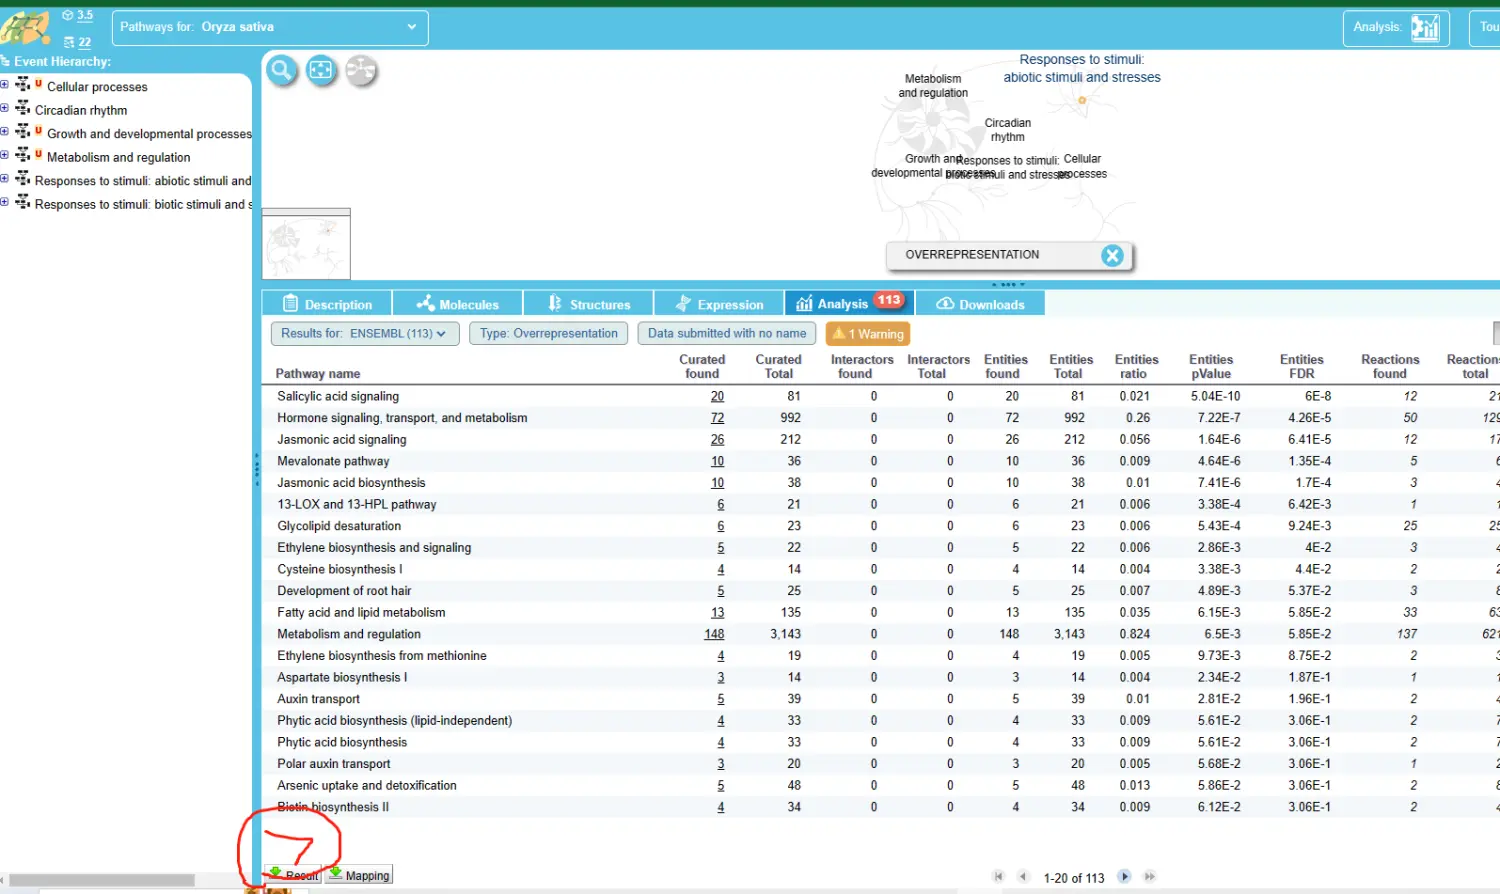Click the Plant Reactome logo
The image size is (1500, 894).
(25, 28)
